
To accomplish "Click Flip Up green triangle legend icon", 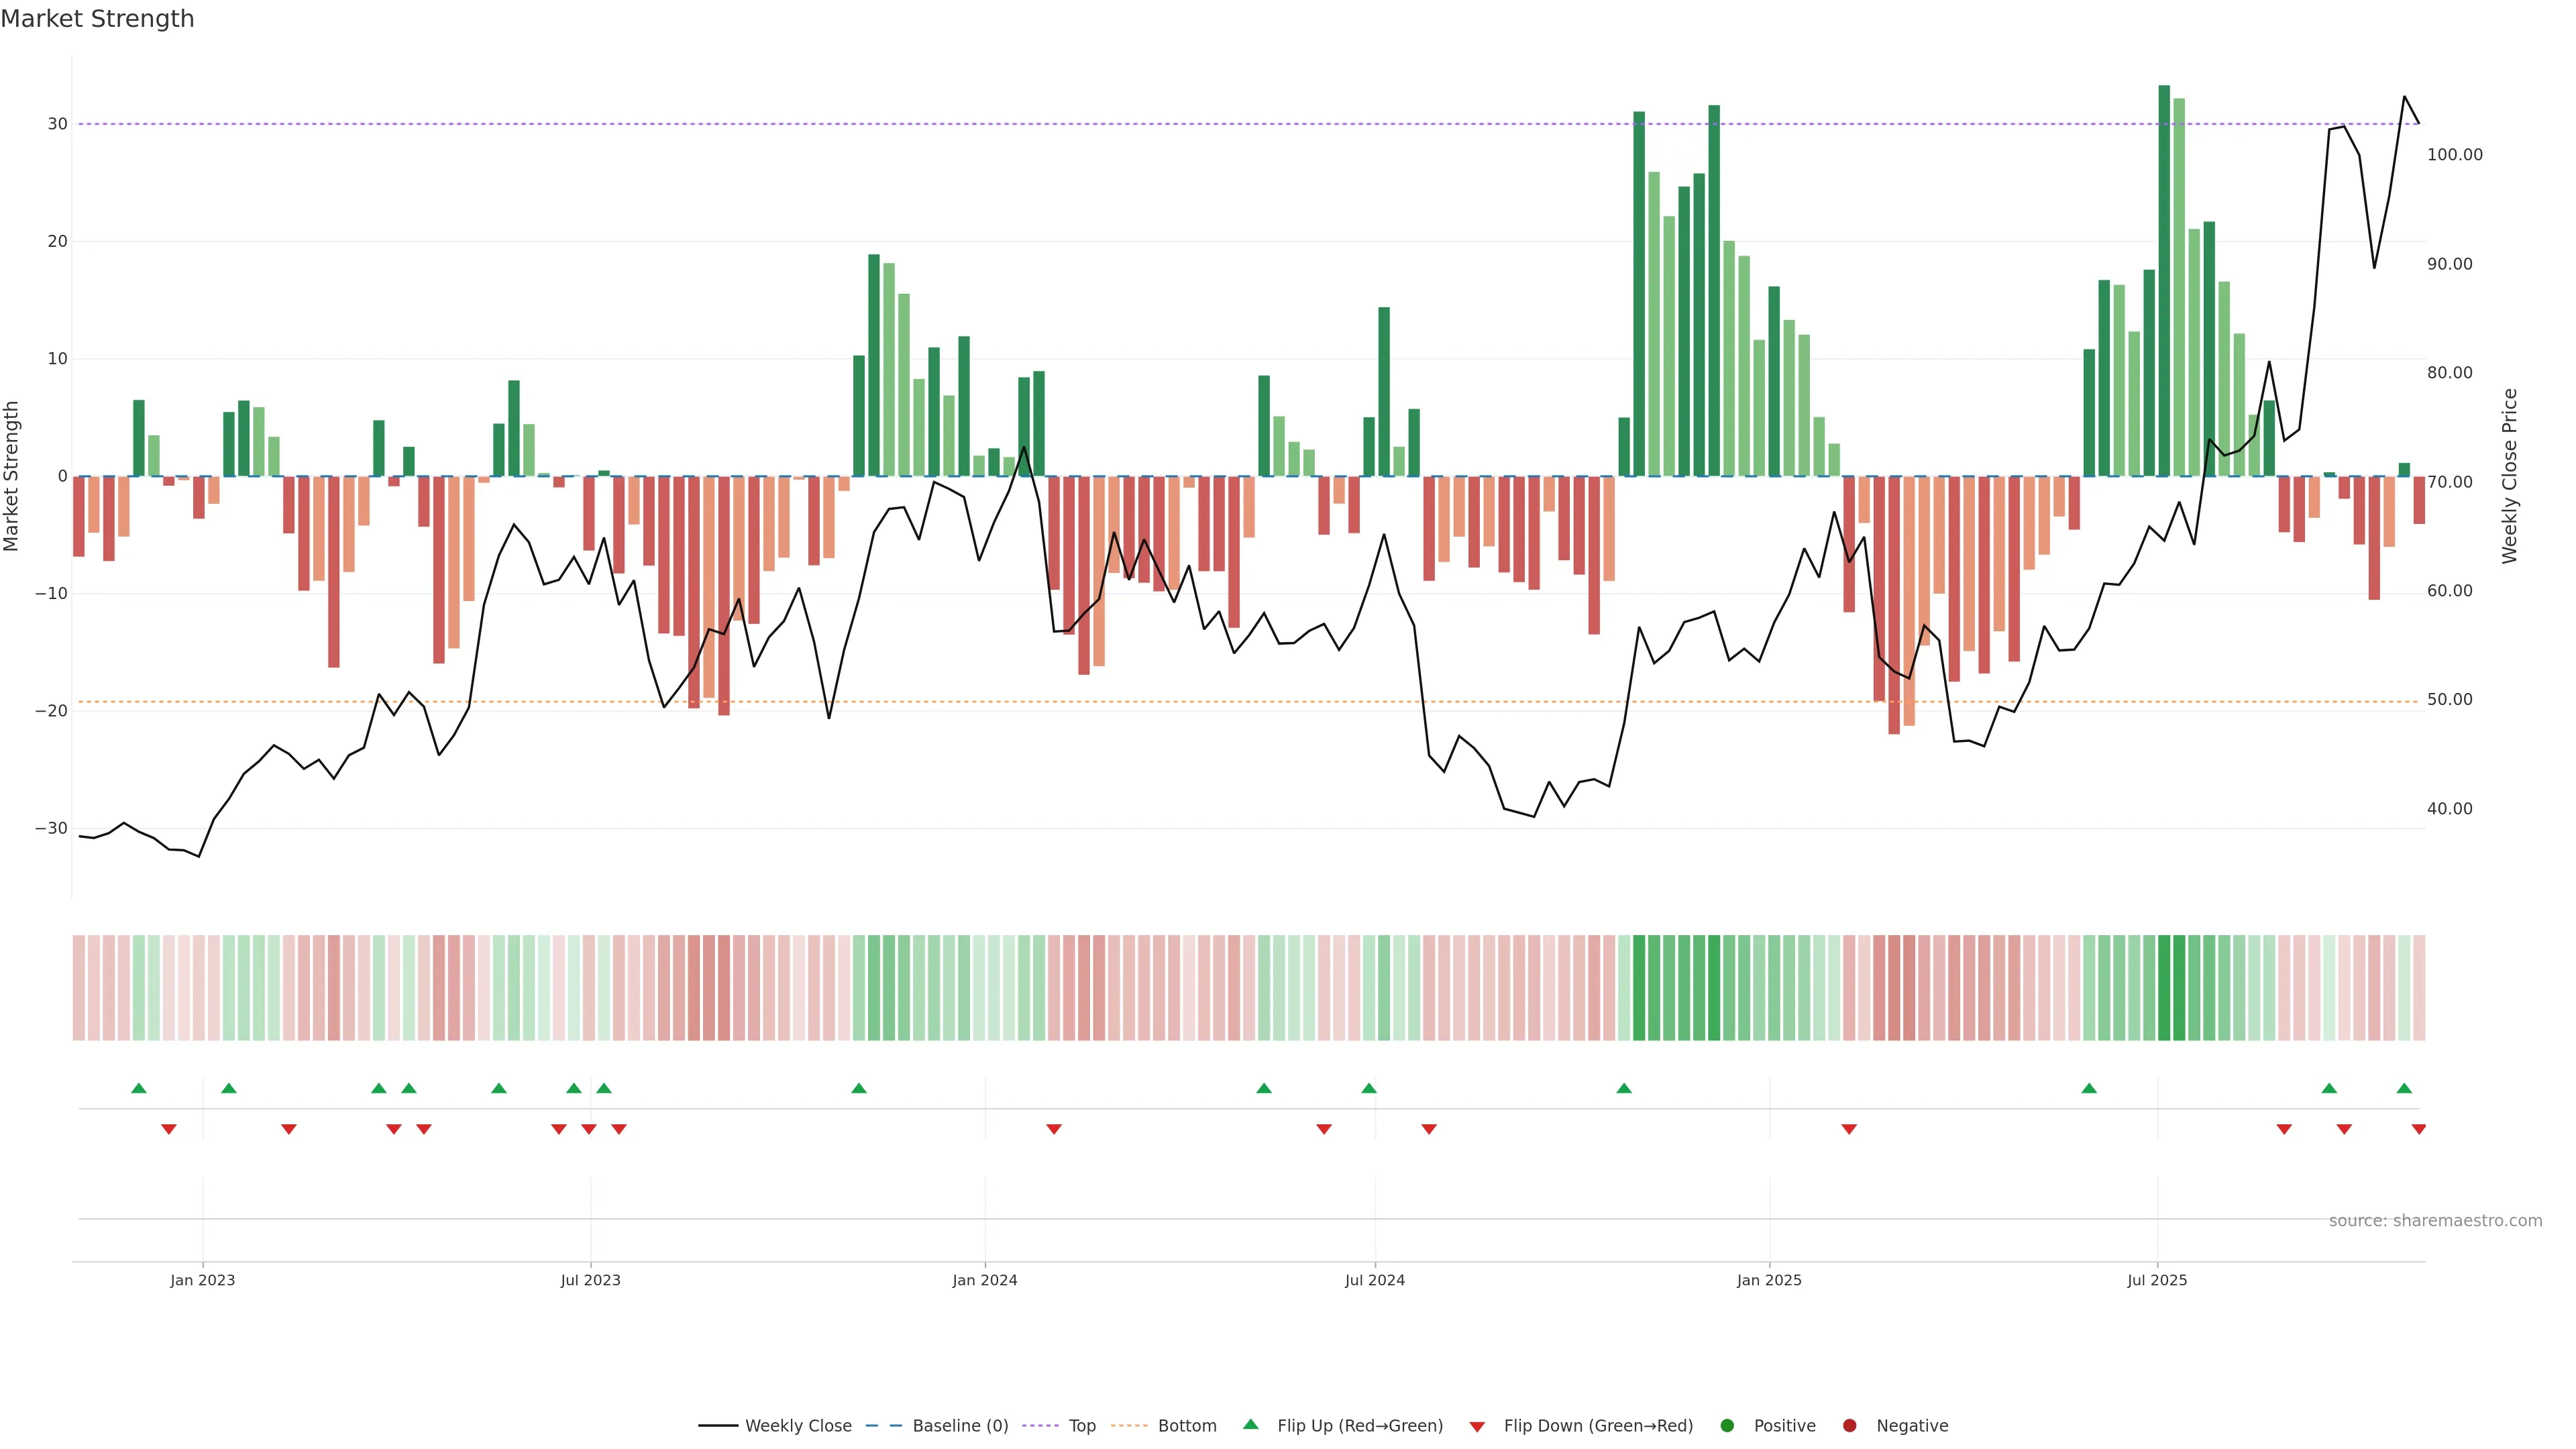I will (1250, 1425).
